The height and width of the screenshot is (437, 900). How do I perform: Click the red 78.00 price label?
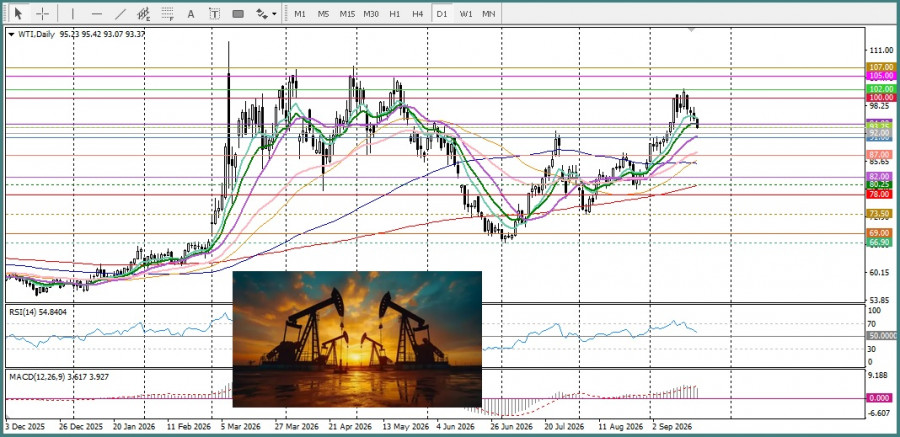point(879,195)
